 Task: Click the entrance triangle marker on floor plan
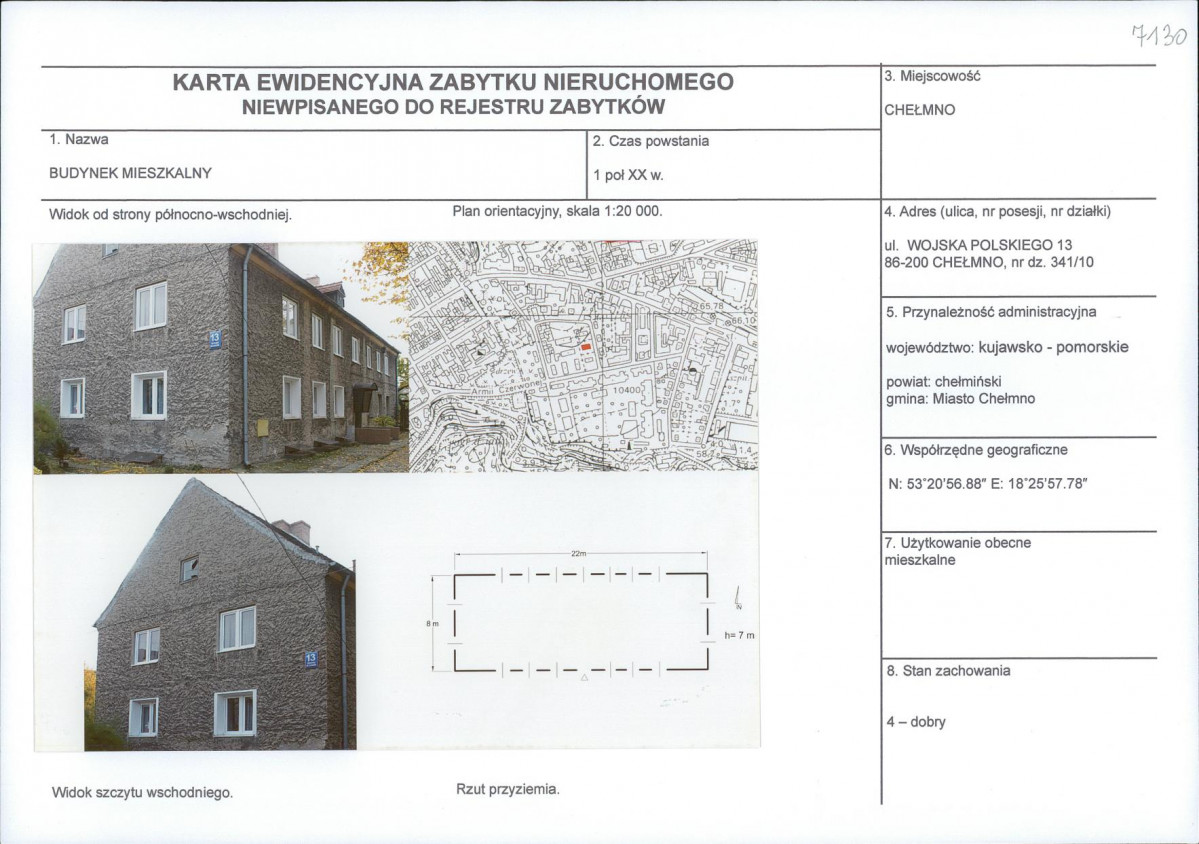[x=584, y=677]
